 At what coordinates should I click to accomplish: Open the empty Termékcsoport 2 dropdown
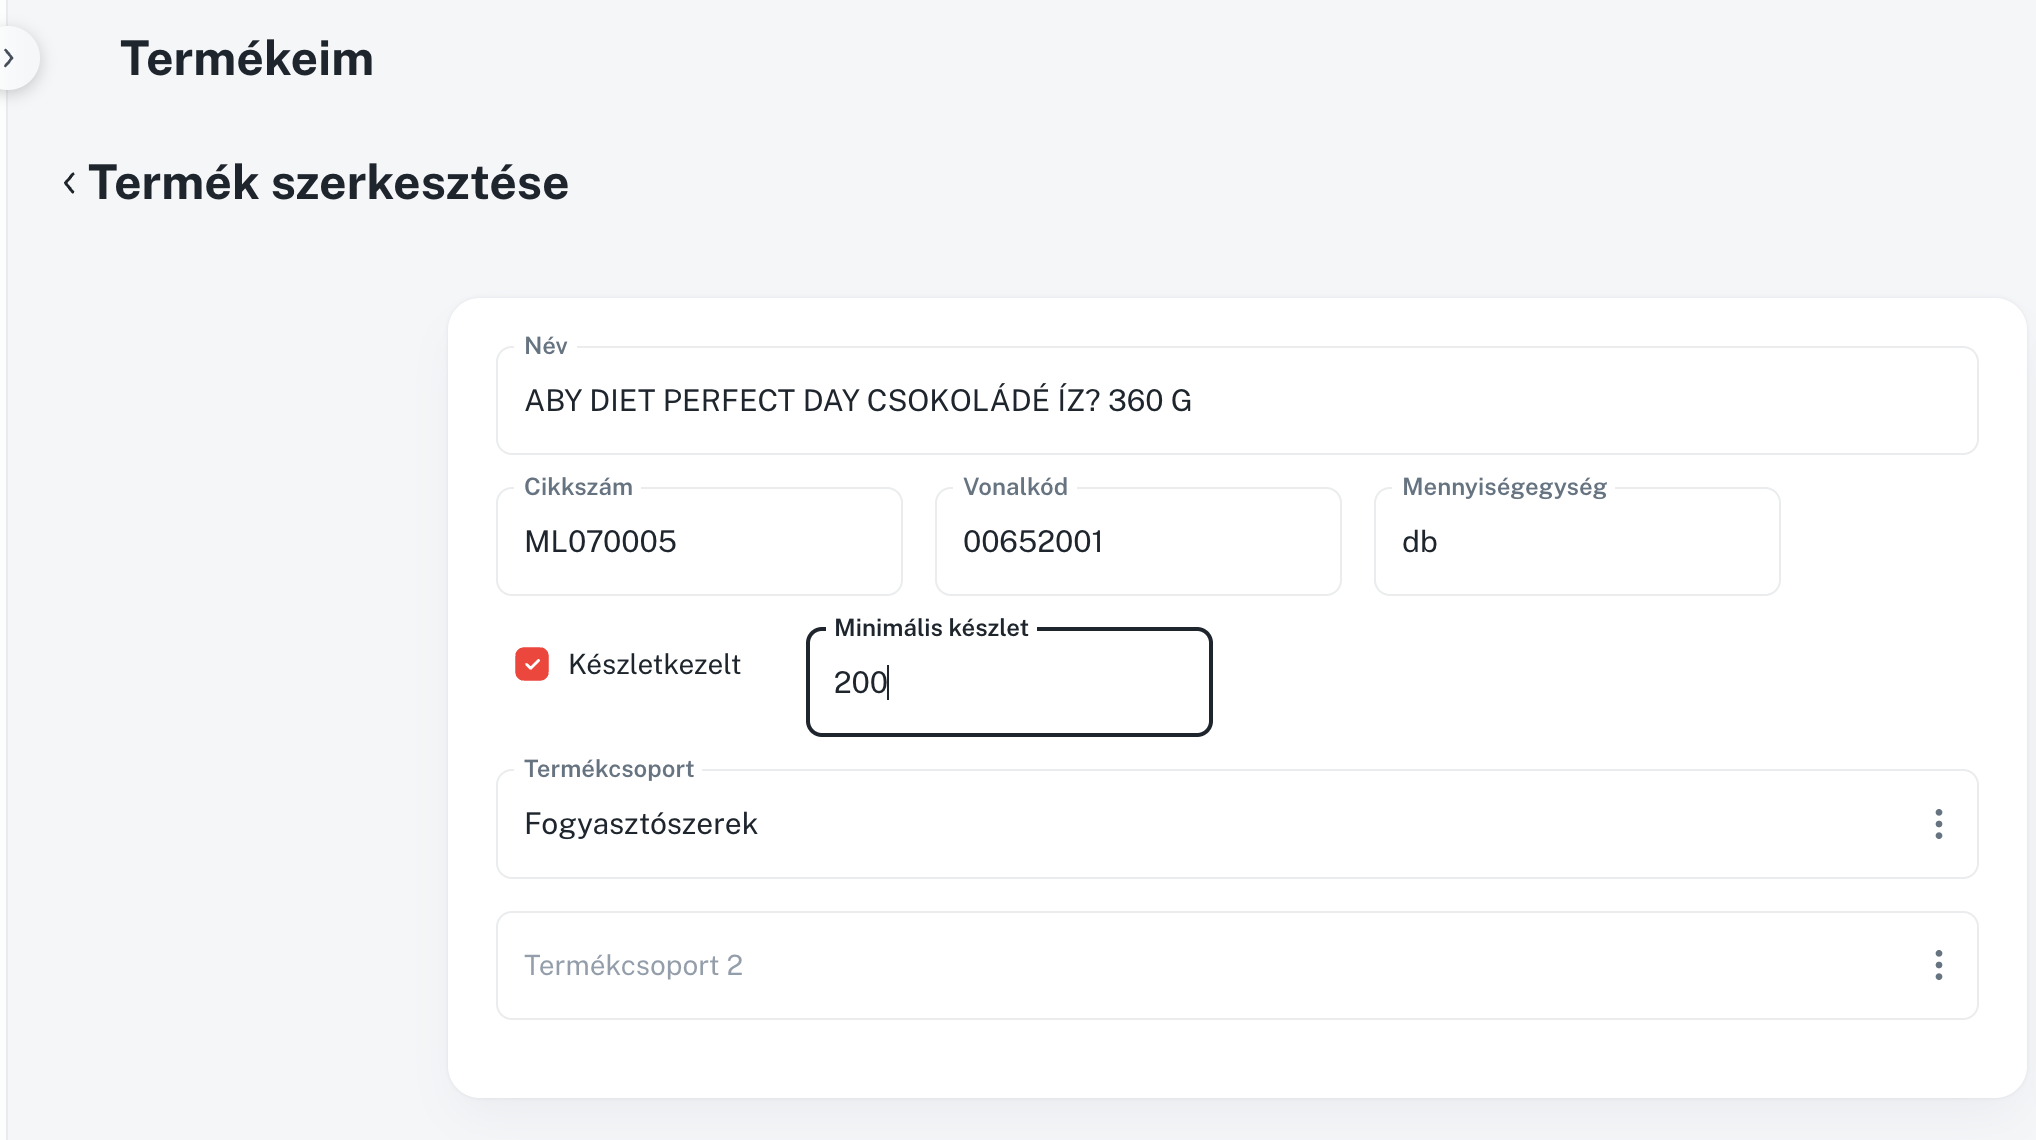point(1200,965)
